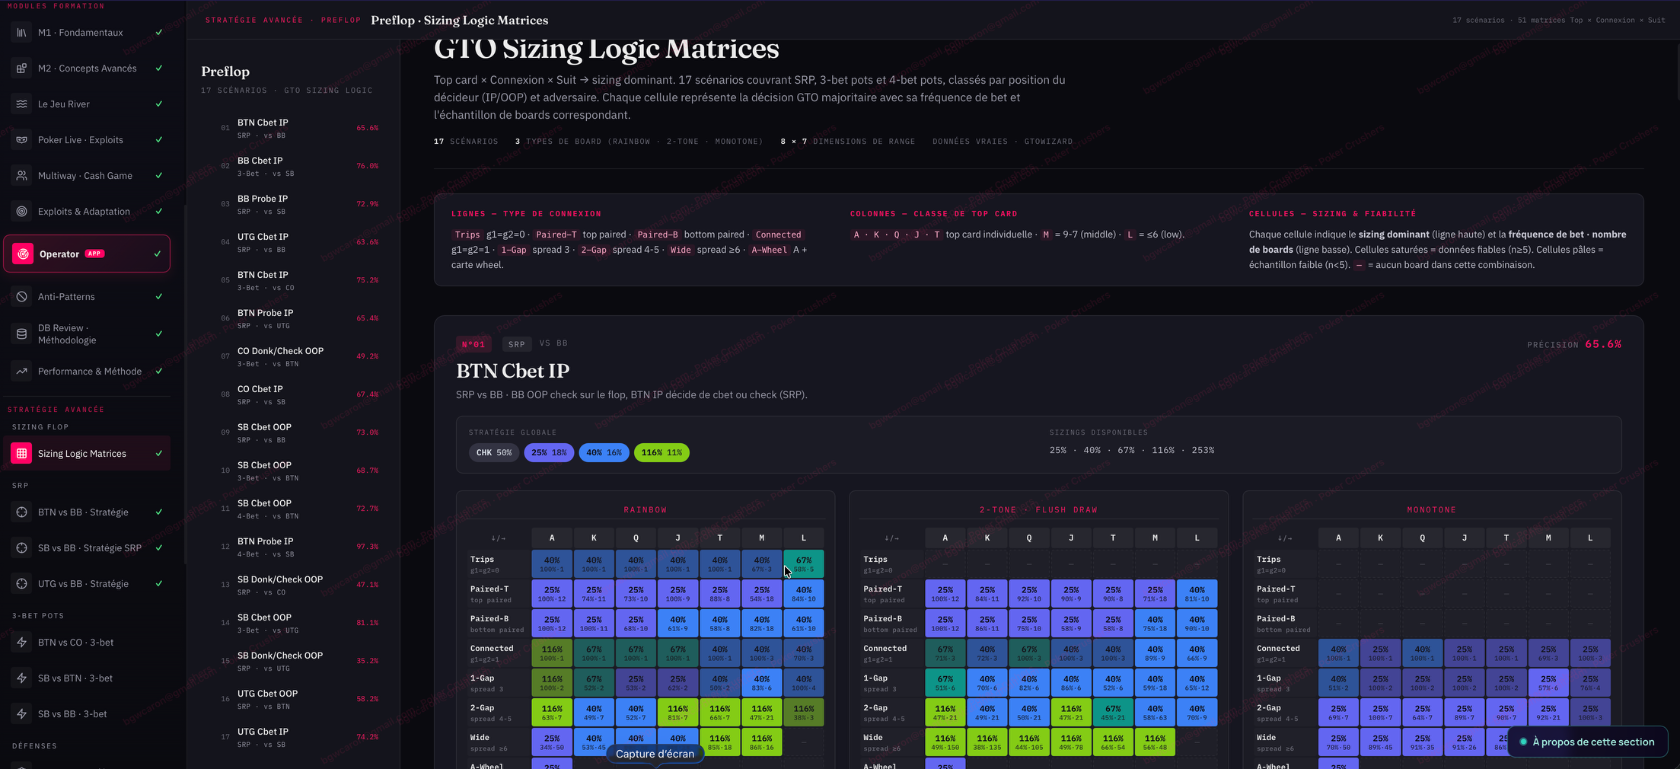
Task: Select the lightning icon for BTN vs CO 3-bet
Action: pyautogui.click(x=22, y=642)
